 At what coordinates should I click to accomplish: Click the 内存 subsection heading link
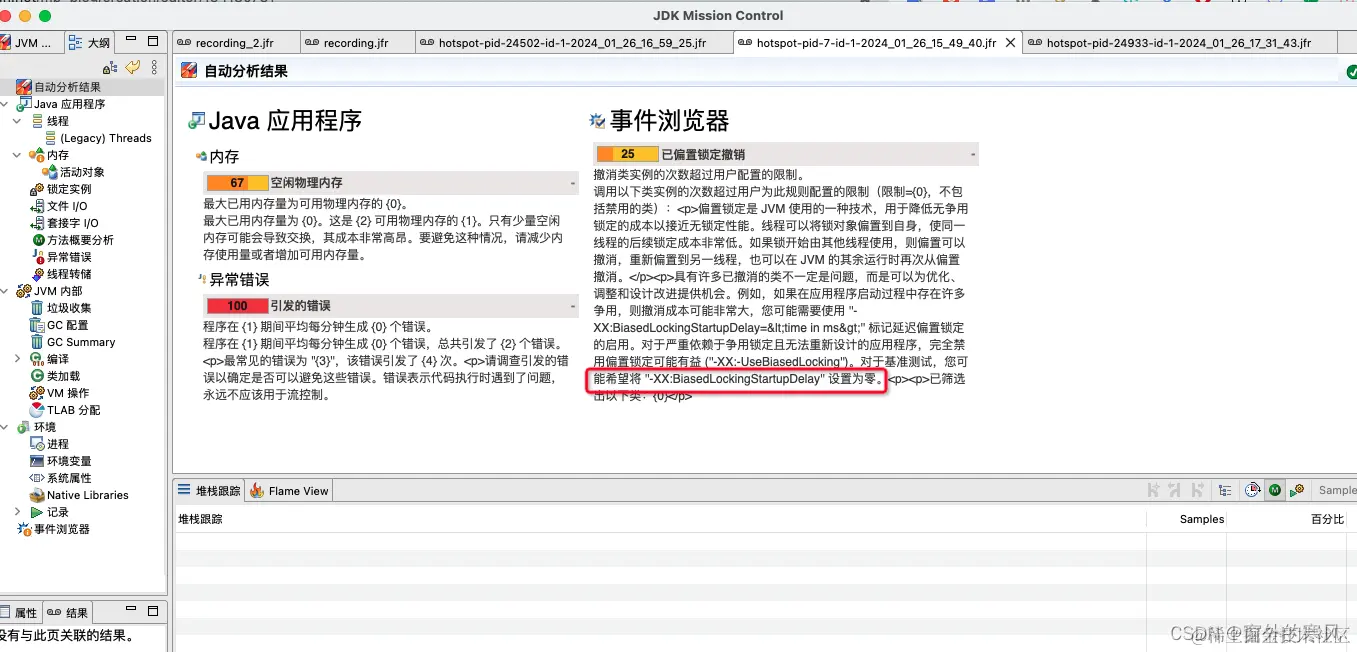[224, 156]
